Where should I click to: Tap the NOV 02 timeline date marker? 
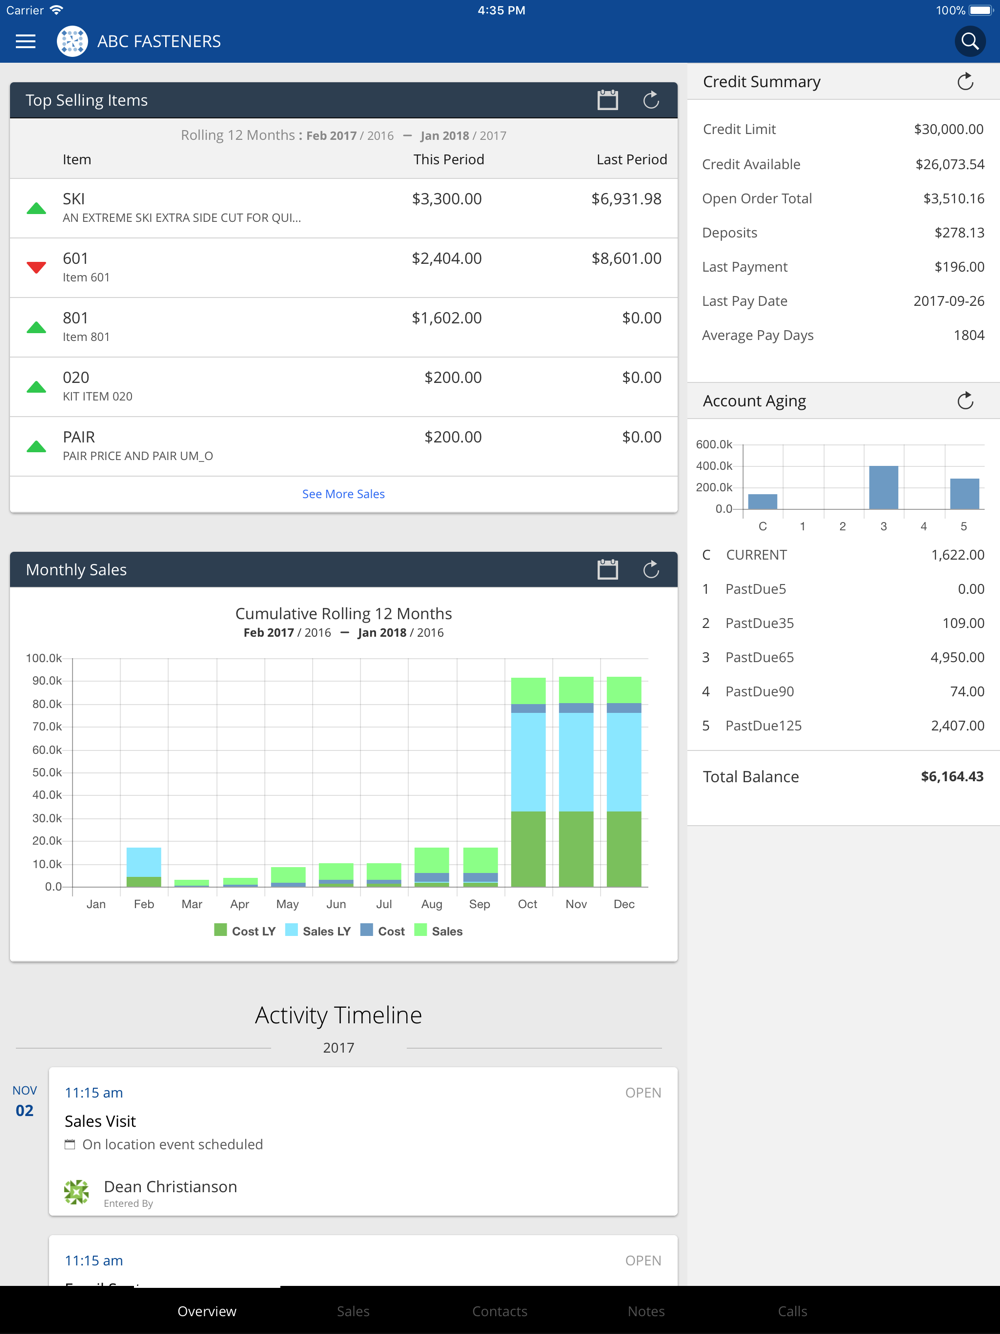click(24, 1101)
